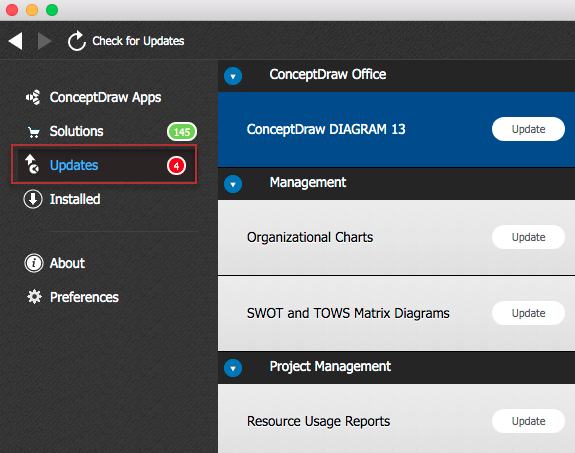Open the ConceptDraw Apps section
This screenshot has height=453, width=575.
click(105, 97)
